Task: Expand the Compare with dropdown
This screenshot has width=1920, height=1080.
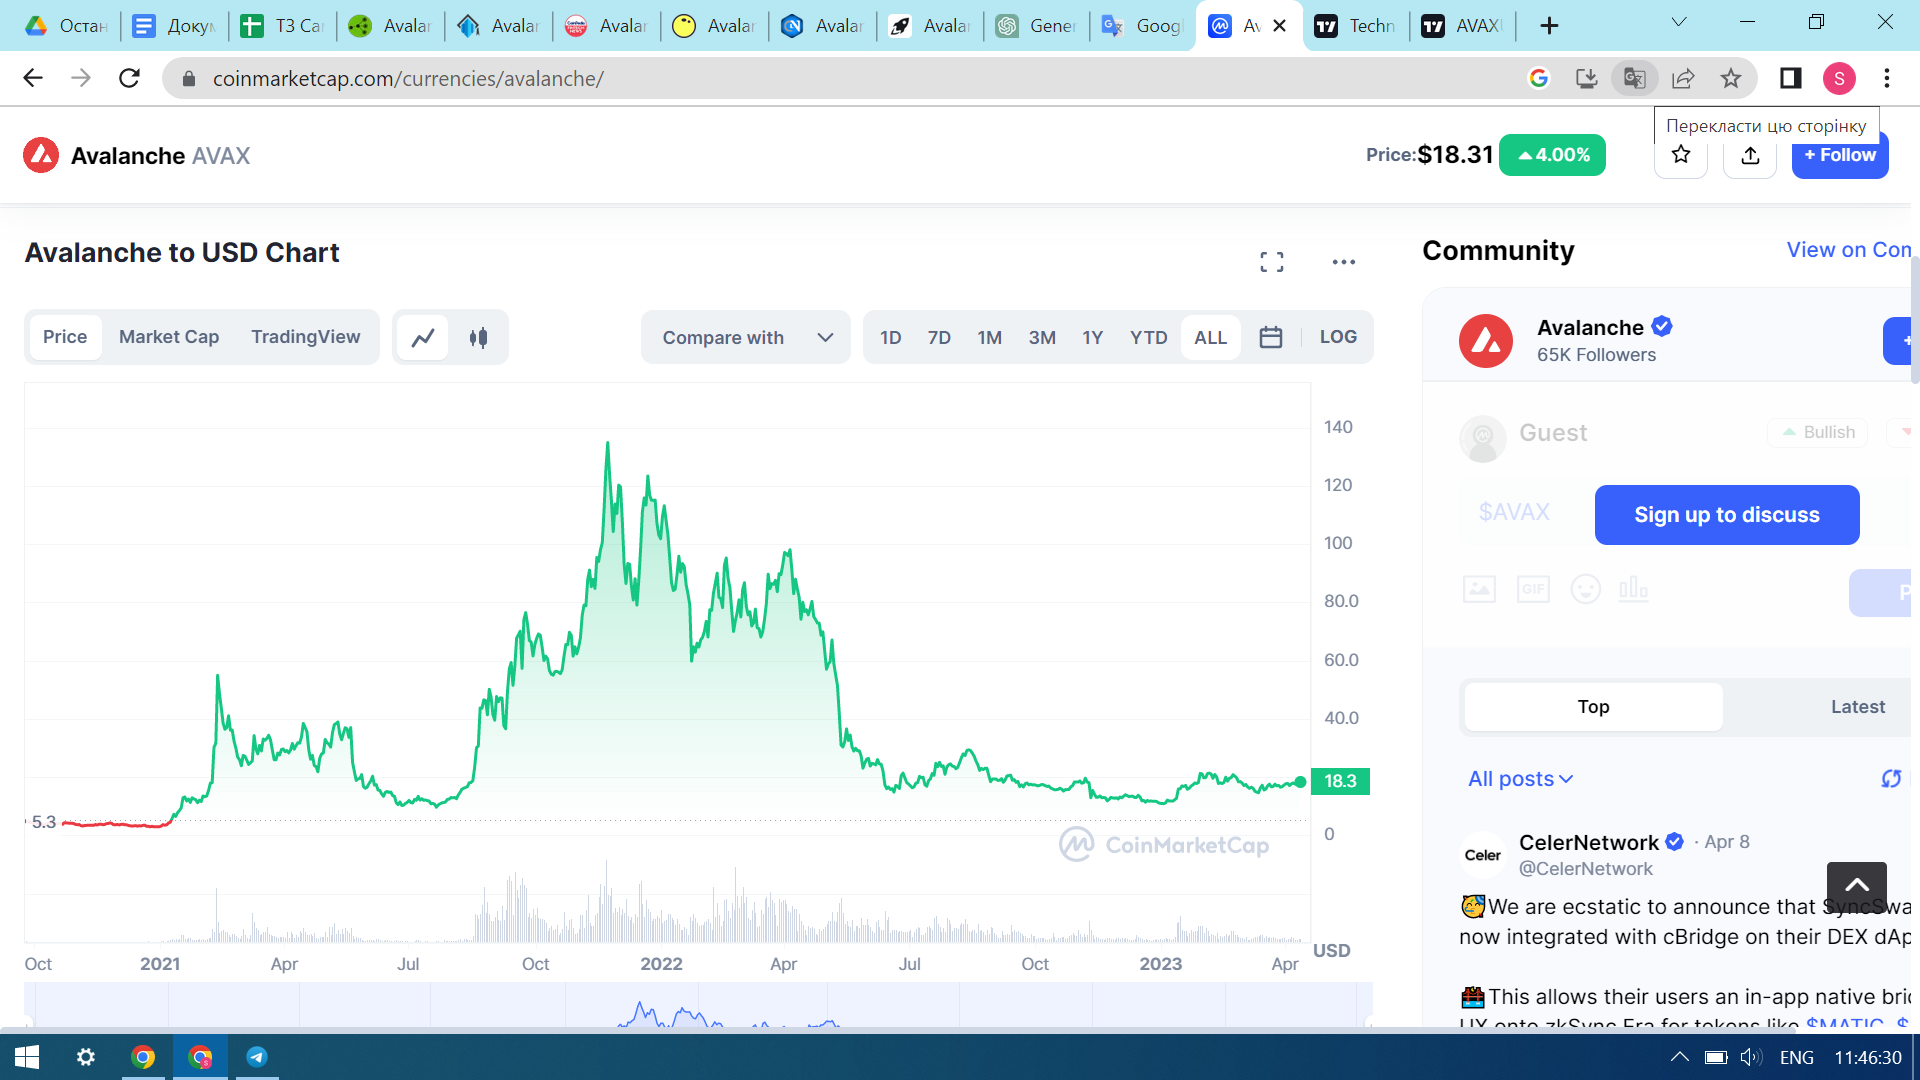Action: pos(746,338)
